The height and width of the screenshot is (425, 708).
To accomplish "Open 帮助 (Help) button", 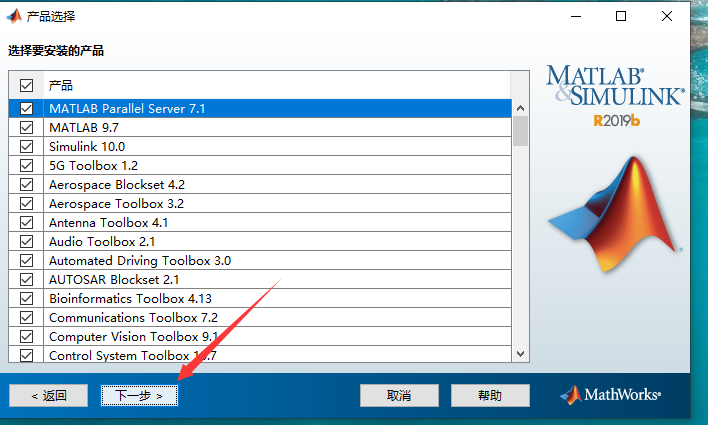I will [490, 396].
